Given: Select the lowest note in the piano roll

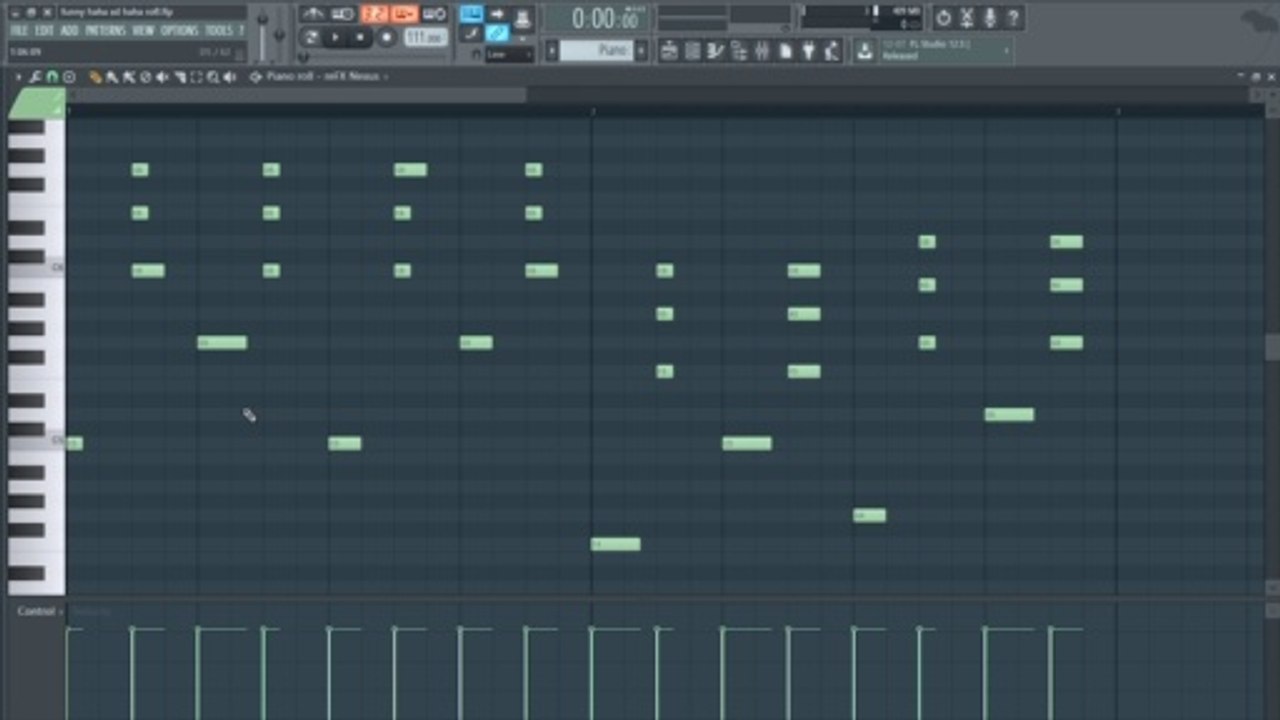Looking at the screenshot, I should (x=616, y=544).
